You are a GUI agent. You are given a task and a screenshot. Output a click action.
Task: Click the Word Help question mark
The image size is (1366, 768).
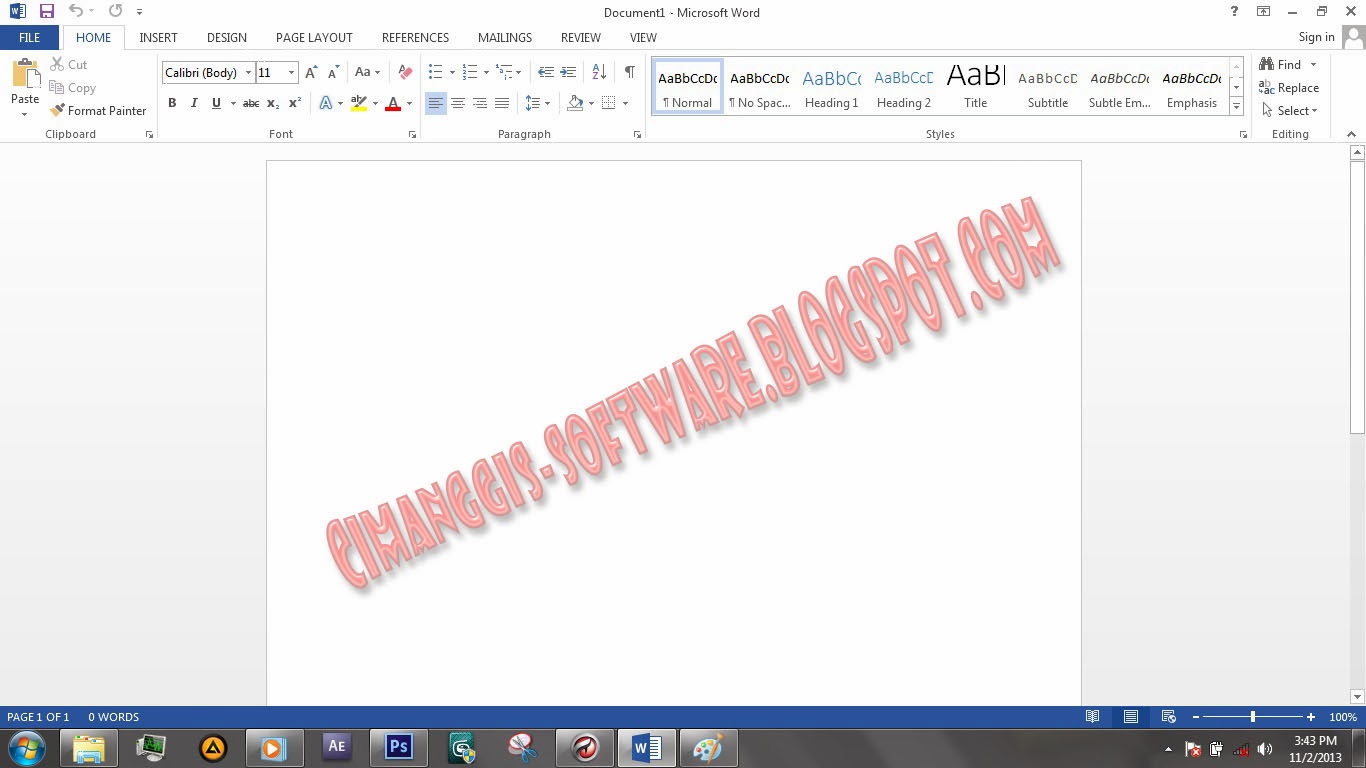(x=1234, y=11)
